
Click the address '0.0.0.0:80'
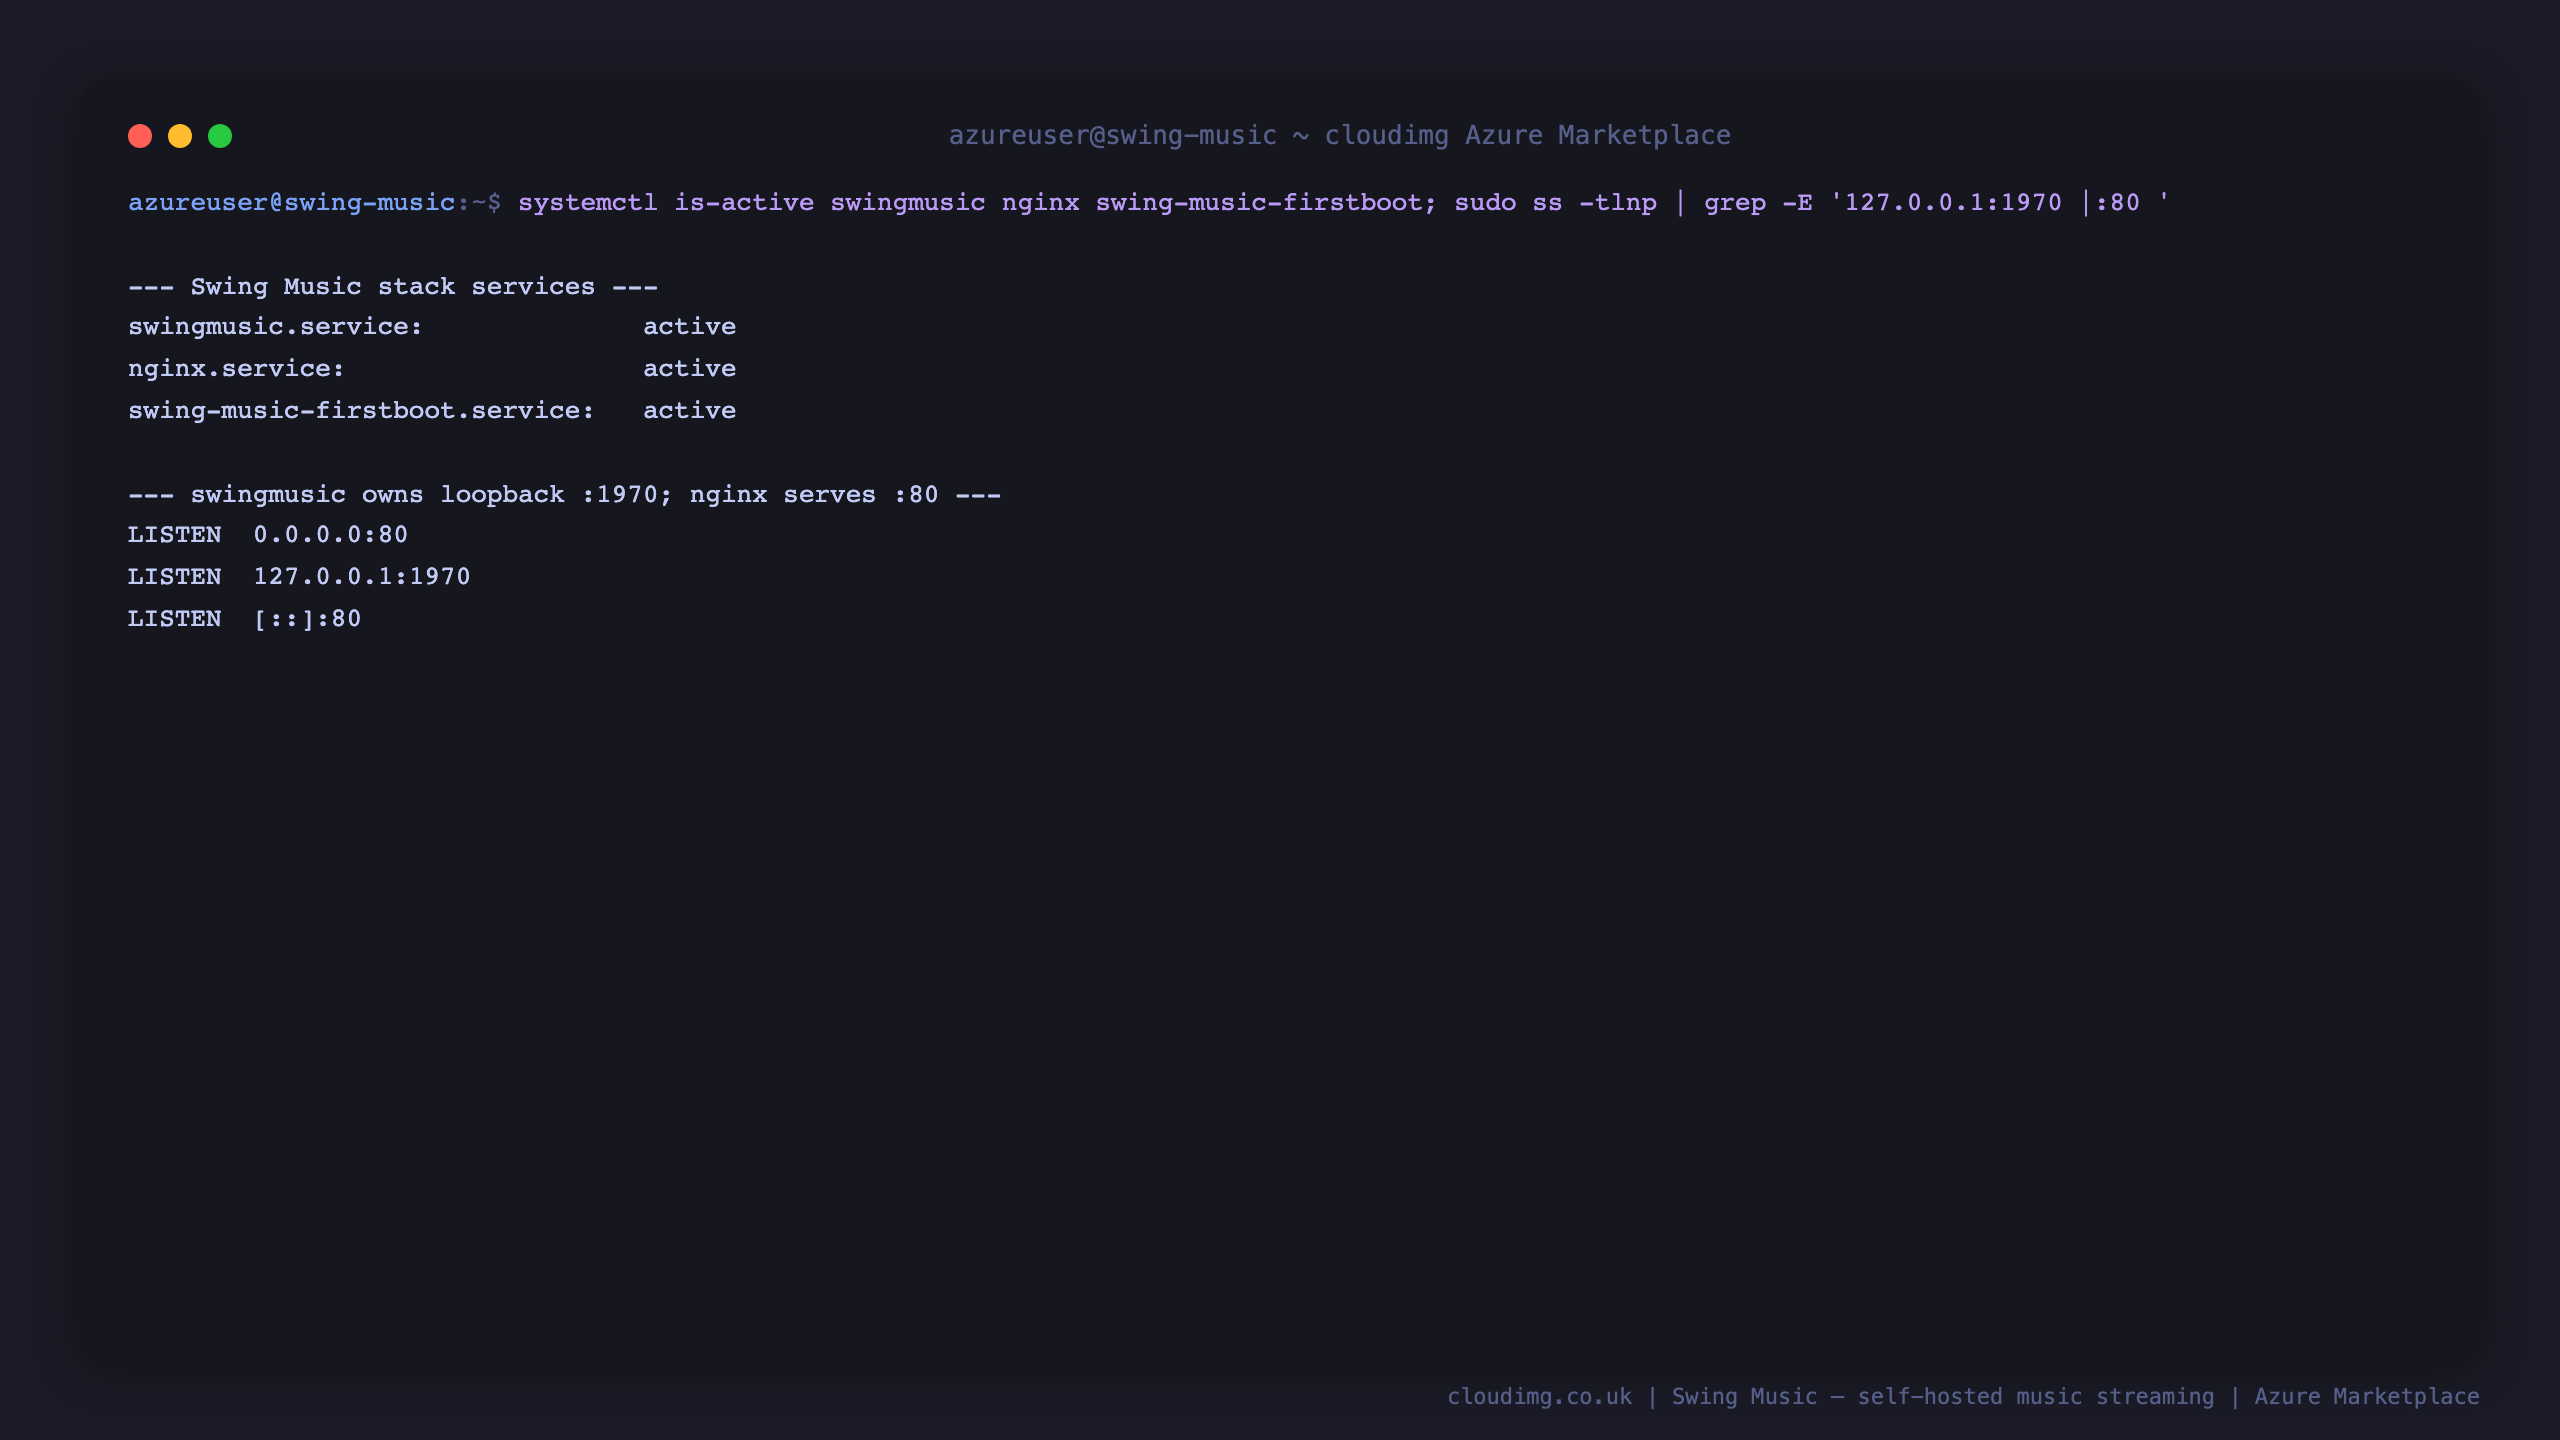(330, 535)
